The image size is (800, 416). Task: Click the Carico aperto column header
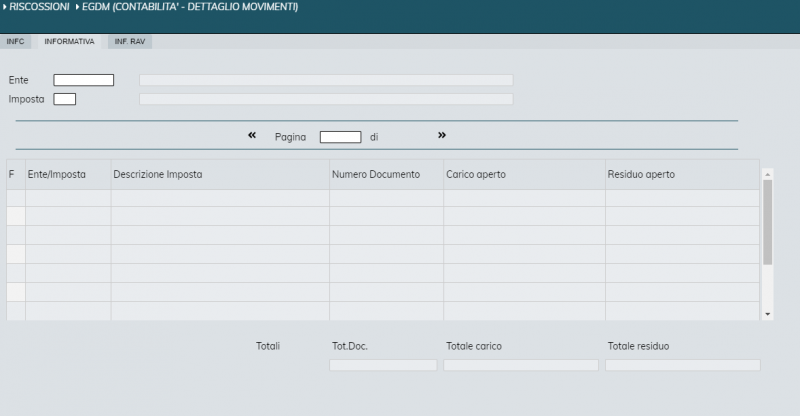point(476,174)
